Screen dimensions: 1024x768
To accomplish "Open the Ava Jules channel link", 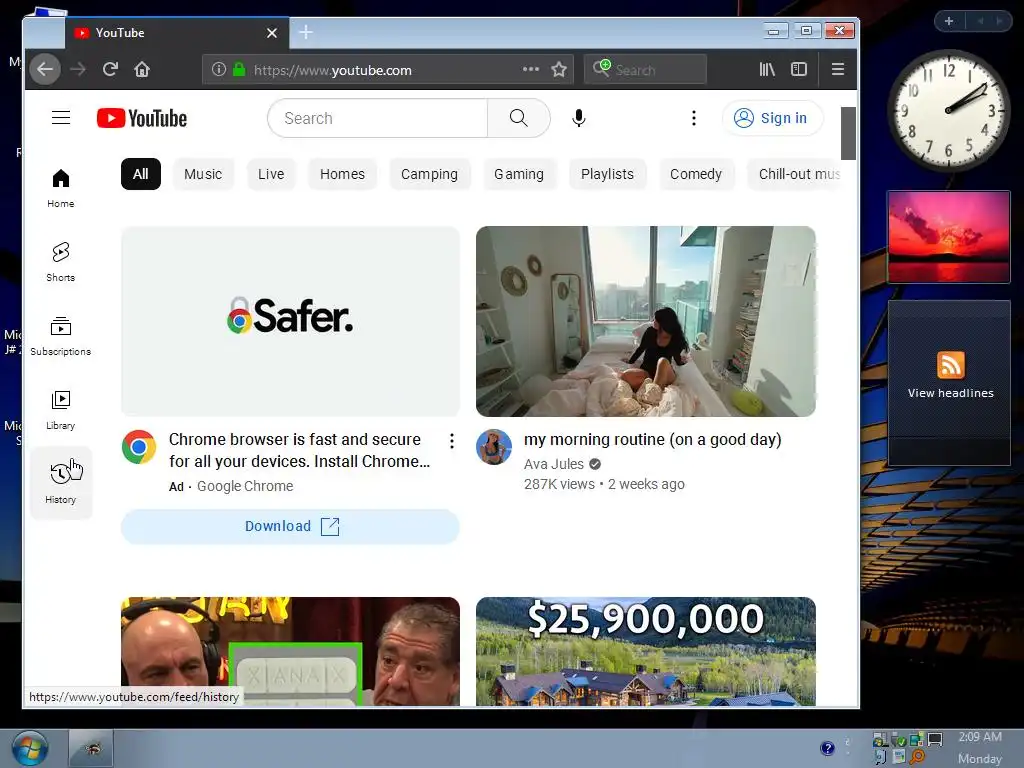I will point(554,464).
